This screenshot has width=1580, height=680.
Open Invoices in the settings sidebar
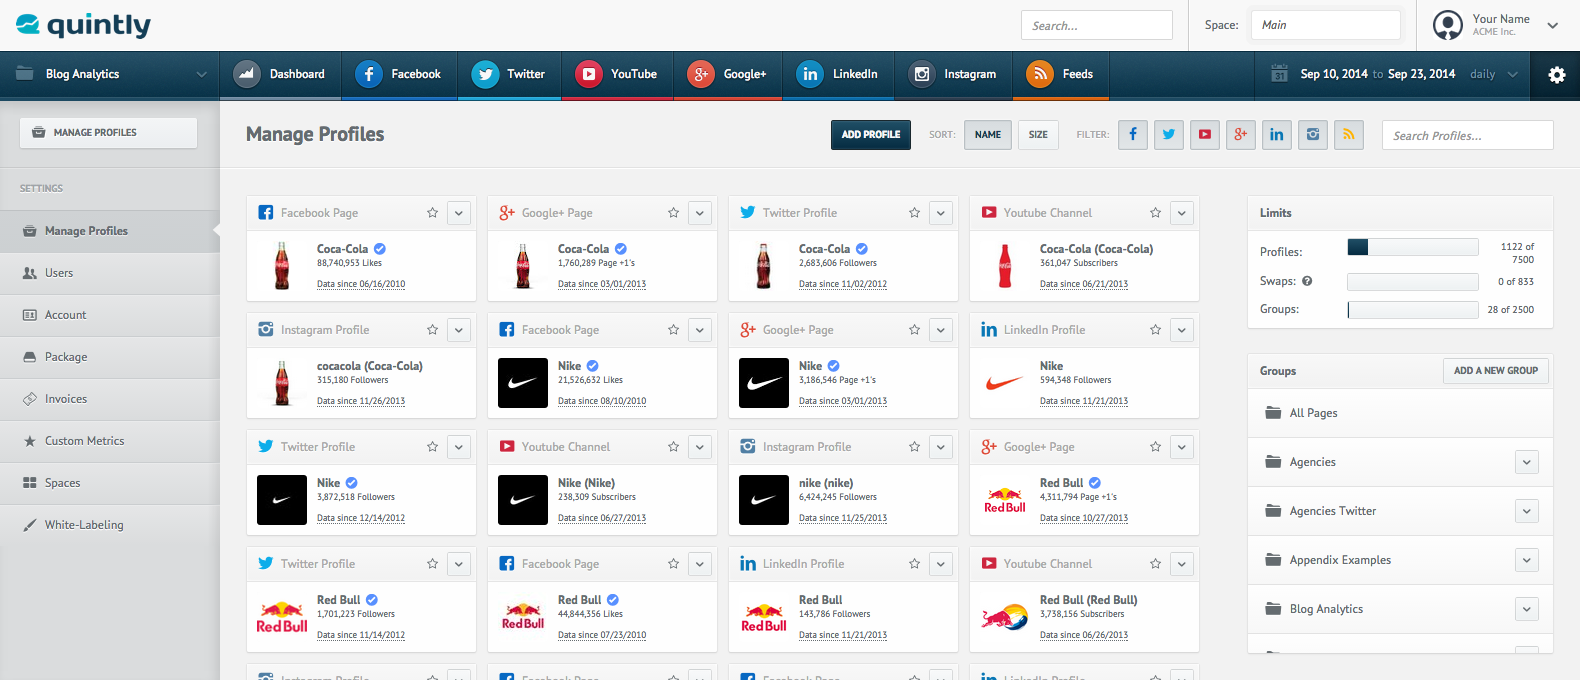[x=110, y=399]
